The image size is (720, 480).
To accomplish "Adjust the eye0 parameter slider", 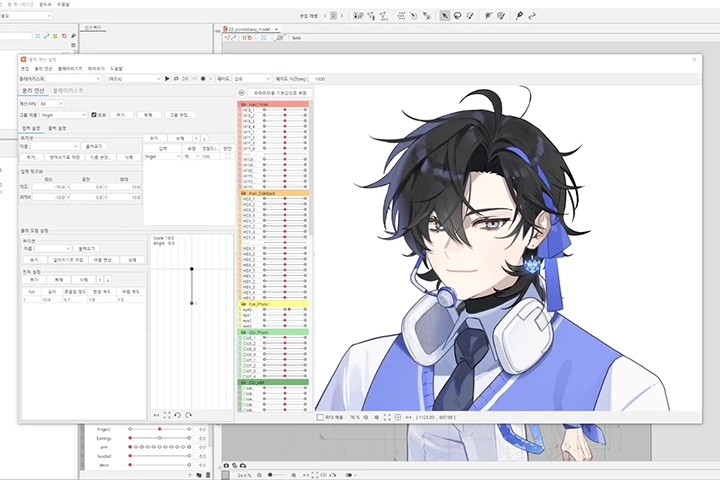I will [285, 310].
